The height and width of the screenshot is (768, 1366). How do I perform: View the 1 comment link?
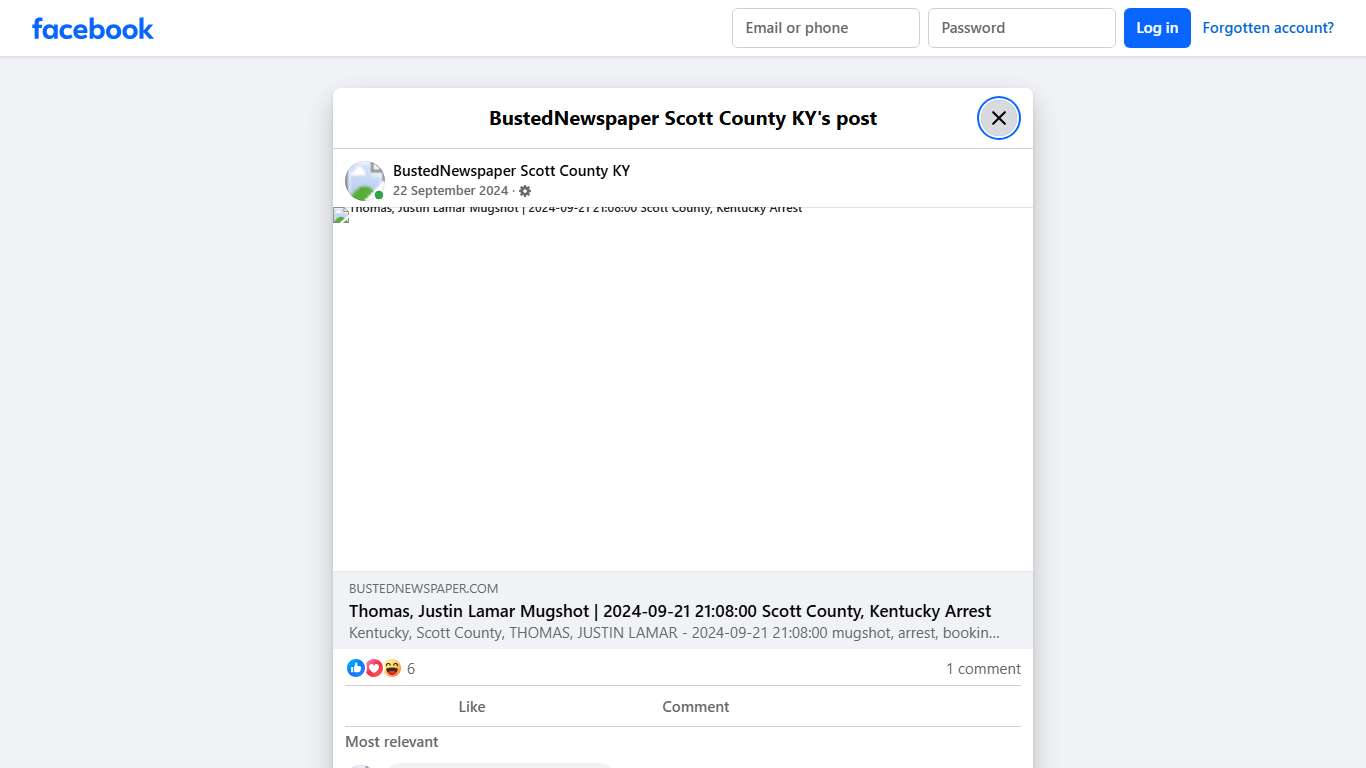click(983, 668)
